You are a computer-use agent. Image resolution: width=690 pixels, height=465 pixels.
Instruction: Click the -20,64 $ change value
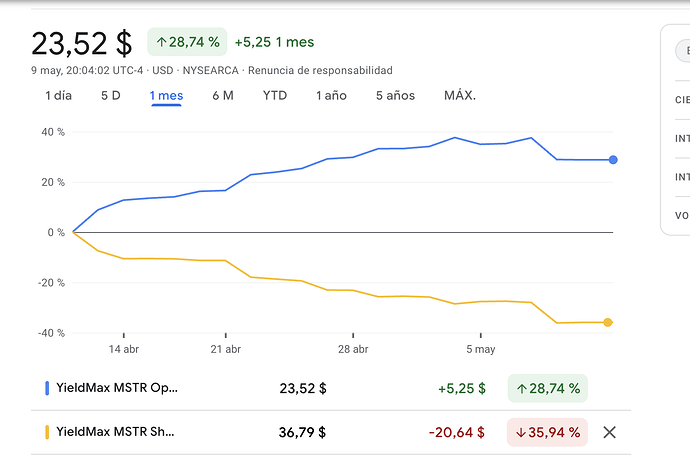point(457,432)
